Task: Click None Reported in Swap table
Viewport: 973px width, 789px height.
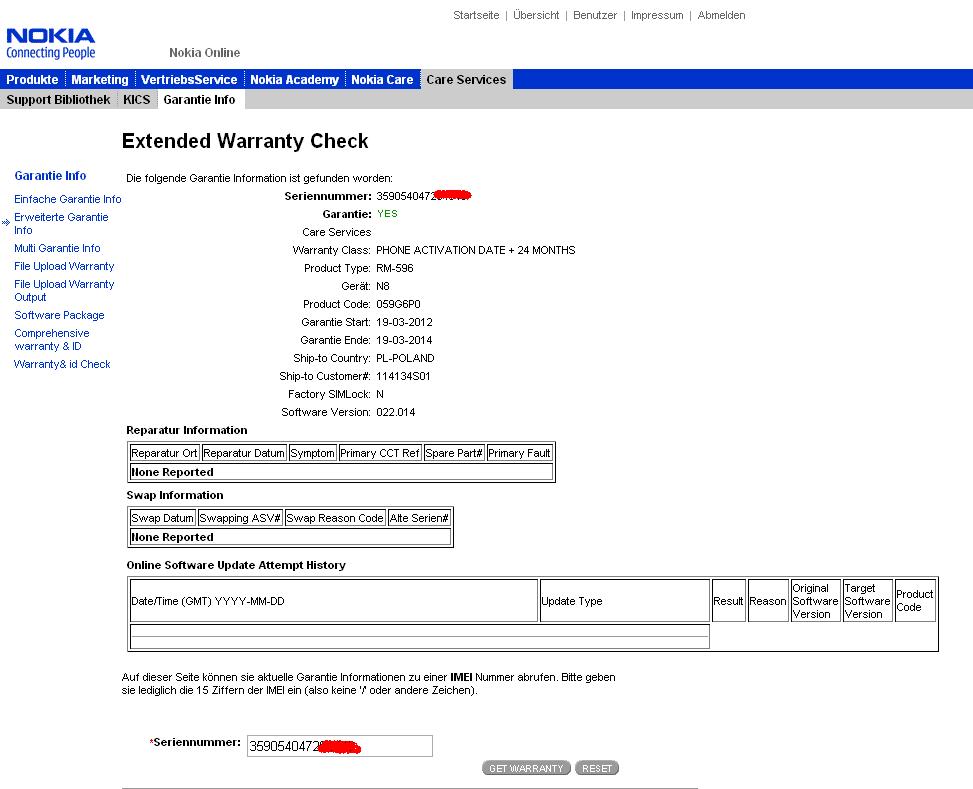Action: coord(290,537)
